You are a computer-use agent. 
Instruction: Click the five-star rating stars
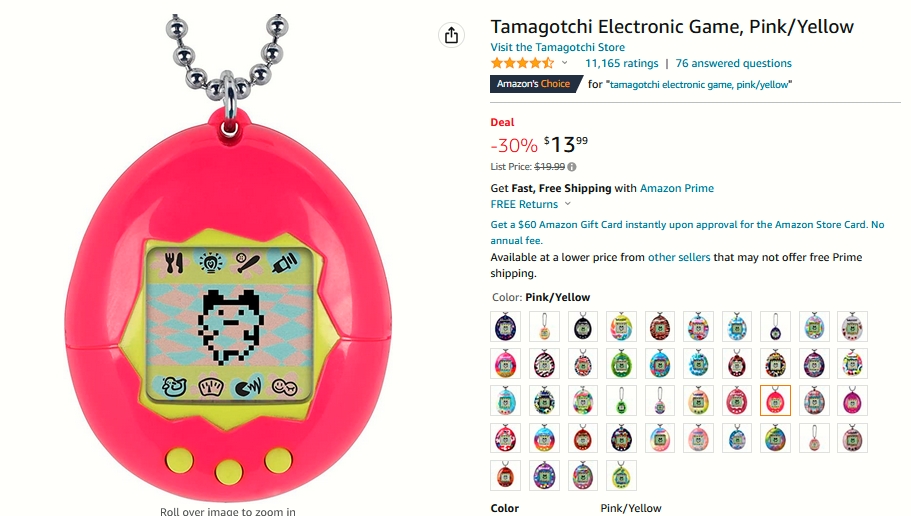point(522,63)
